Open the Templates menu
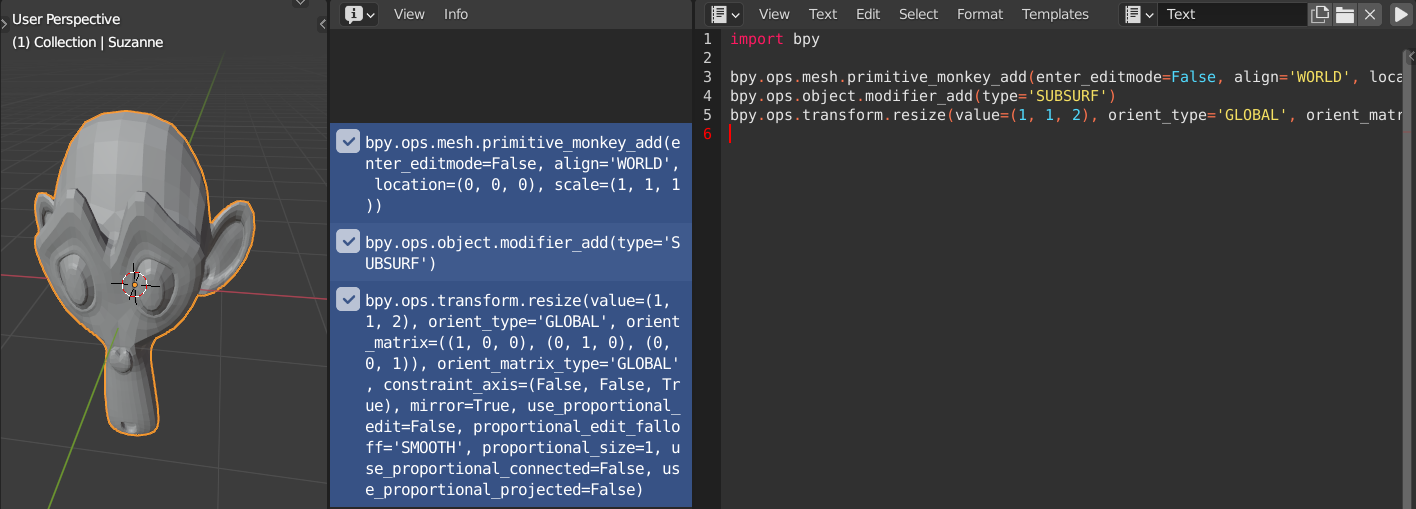The height and width of the screenshot is (509, 1416). (1055, 14)
